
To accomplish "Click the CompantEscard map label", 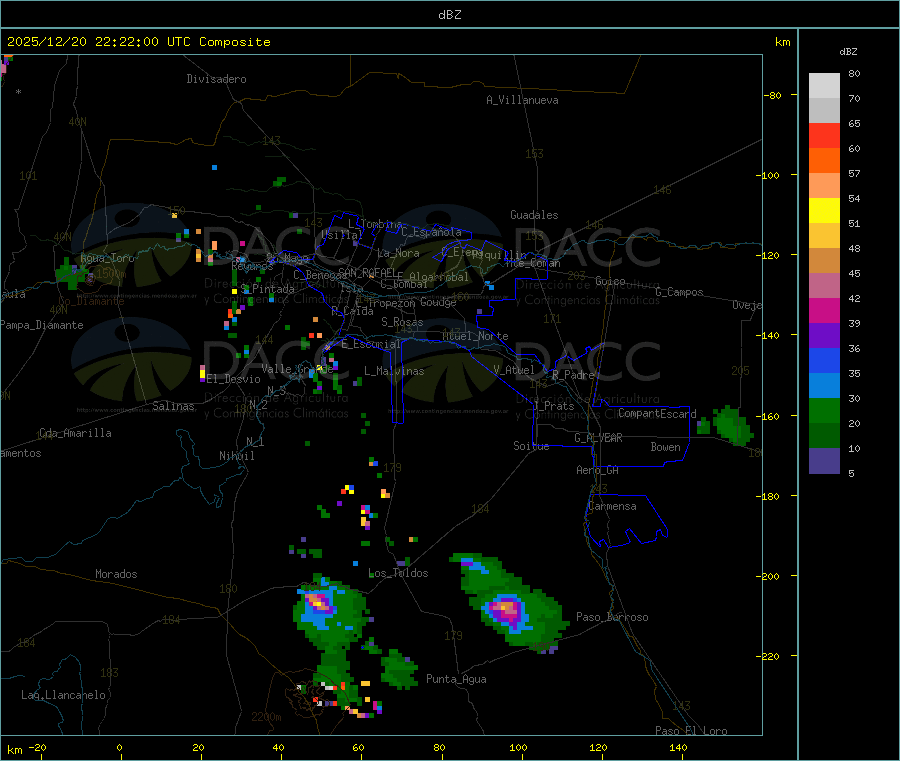I will (x=657, y=413).
